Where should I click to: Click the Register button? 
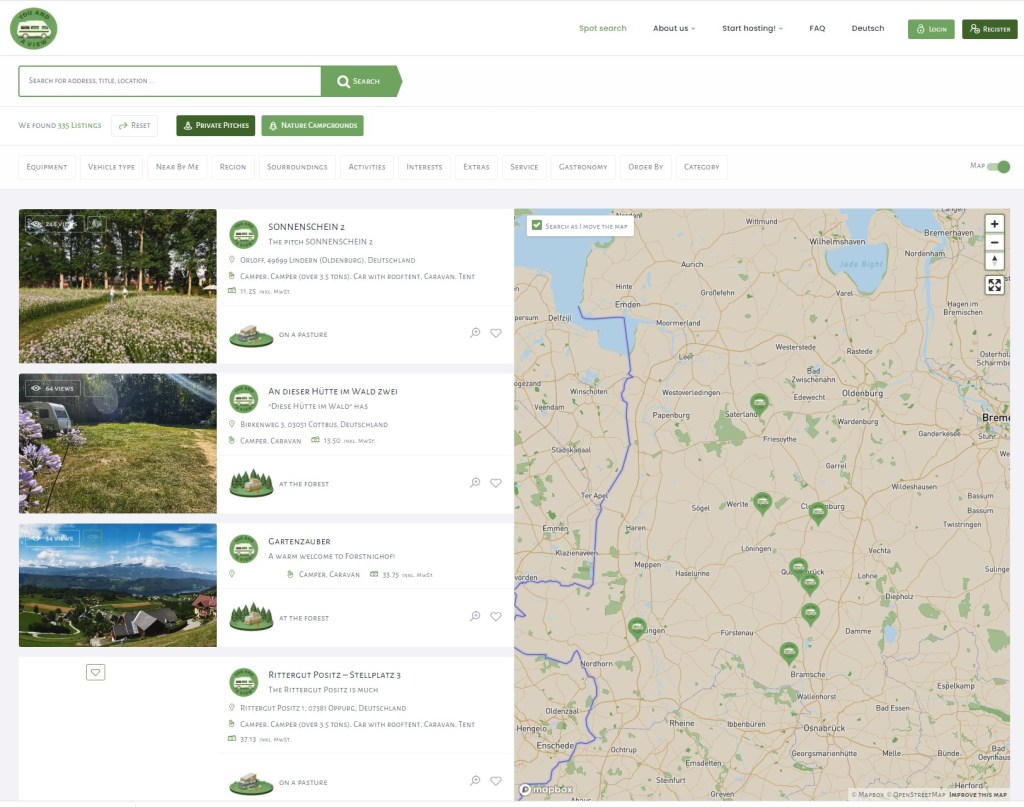(x=989, y=29)
